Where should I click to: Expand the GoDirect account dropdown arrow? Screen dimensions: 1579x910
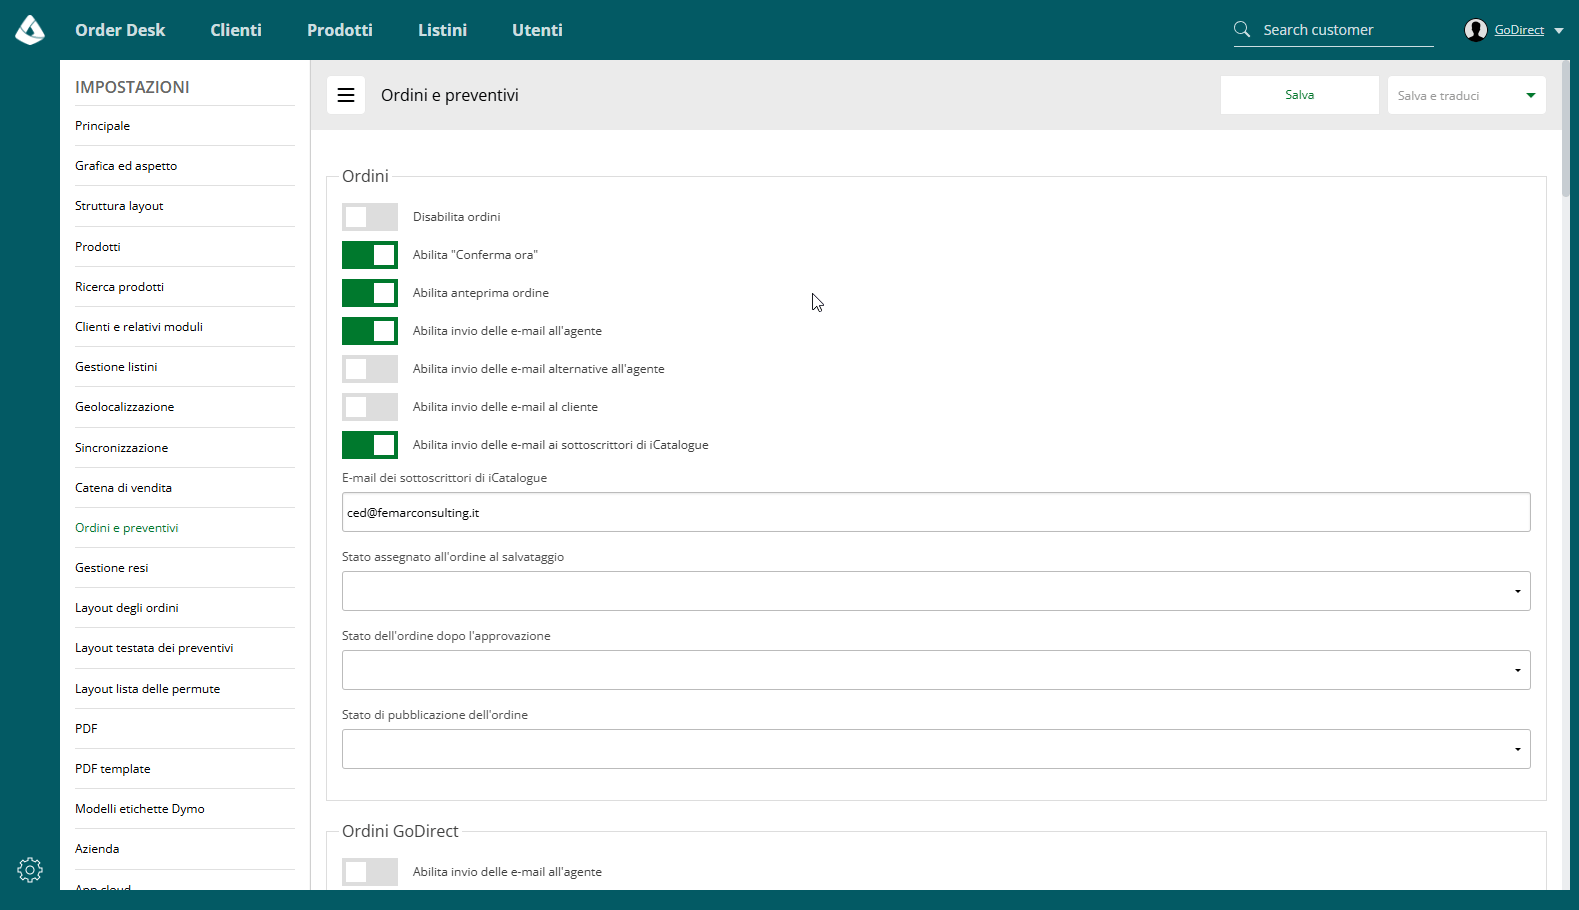click(1559, 31)
